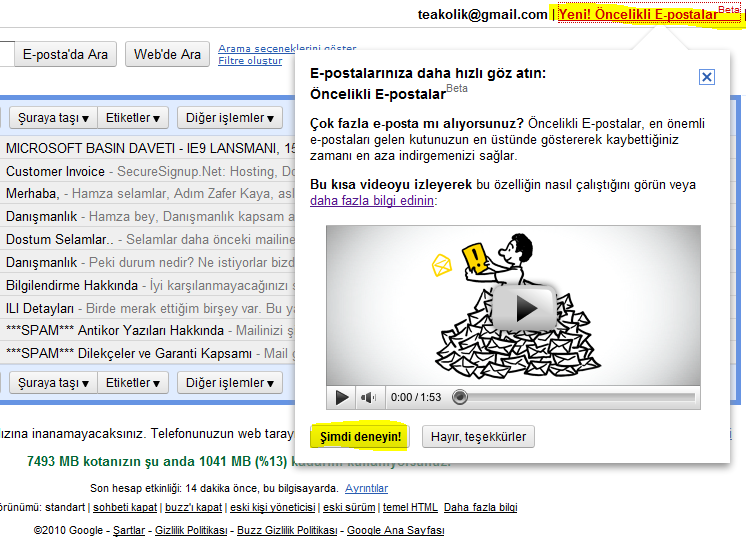Open the Dostum Selamlar.. email
The width and height of the screenshot is (746, 541).
coord(147,239)
